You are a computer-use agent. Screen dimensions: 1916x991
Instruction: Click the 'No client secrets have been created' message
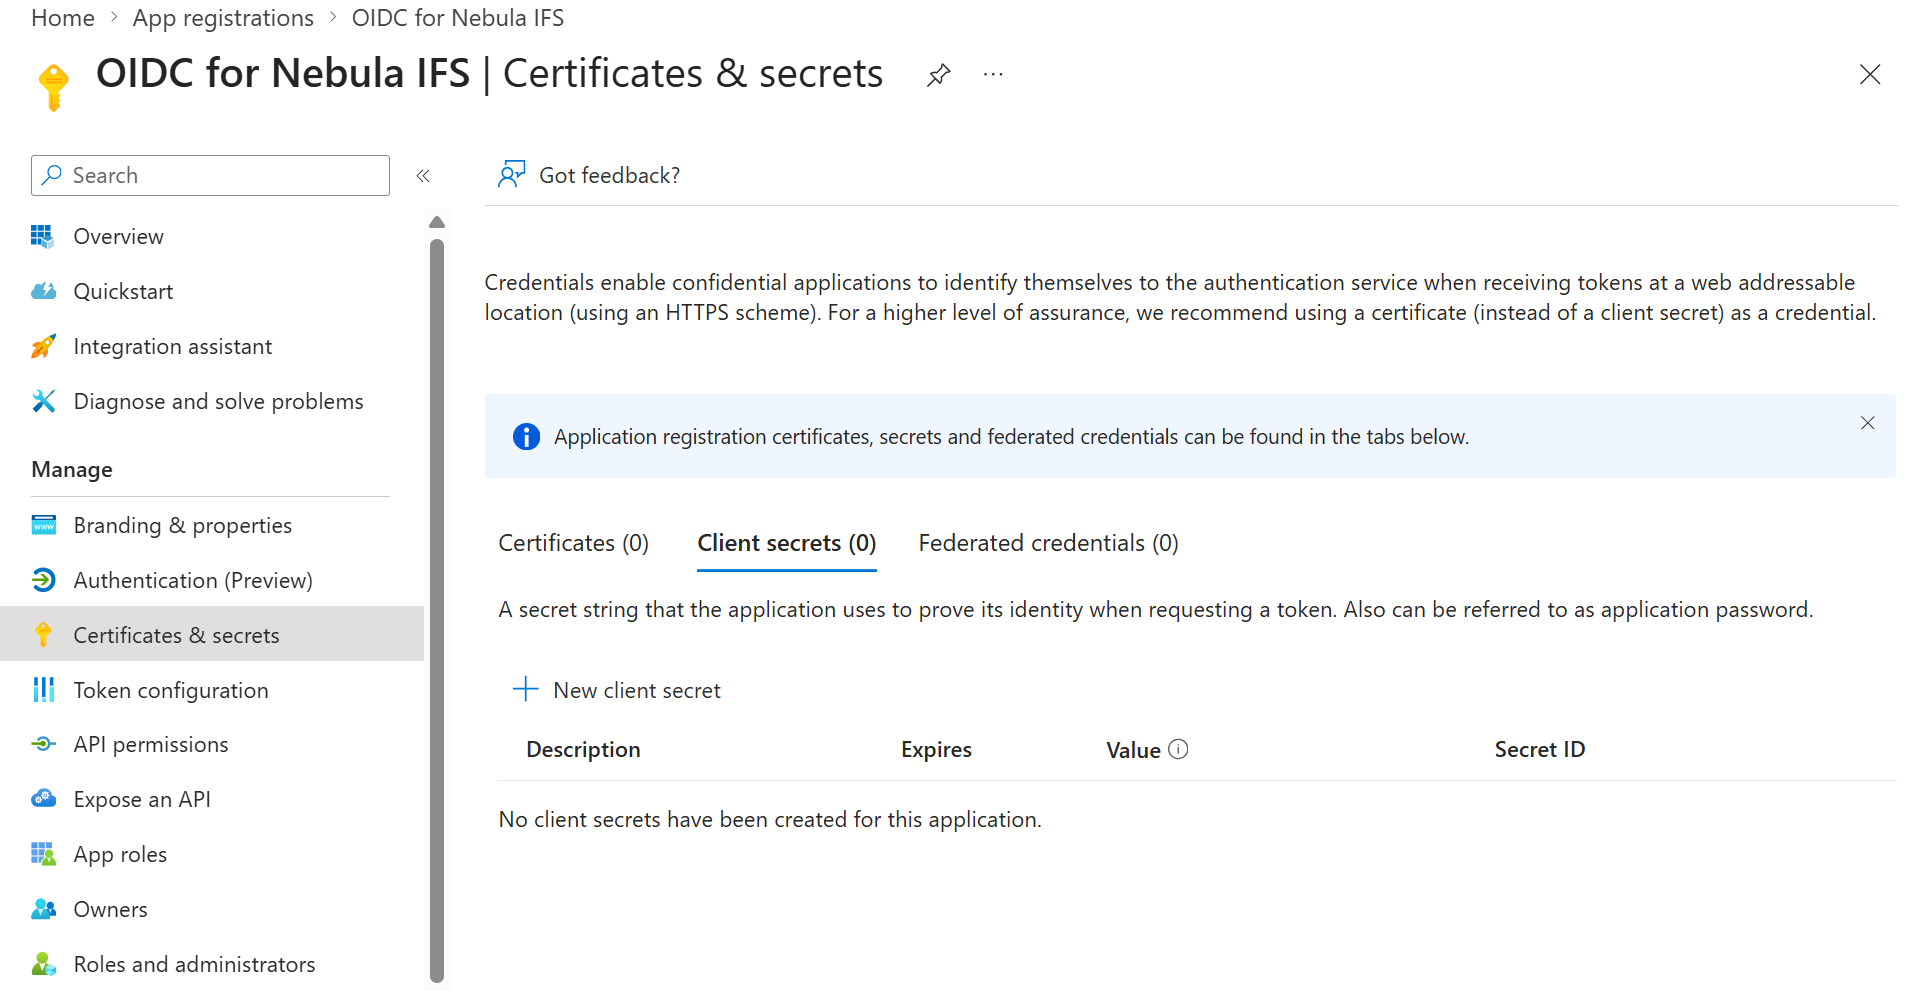[770, 820]
